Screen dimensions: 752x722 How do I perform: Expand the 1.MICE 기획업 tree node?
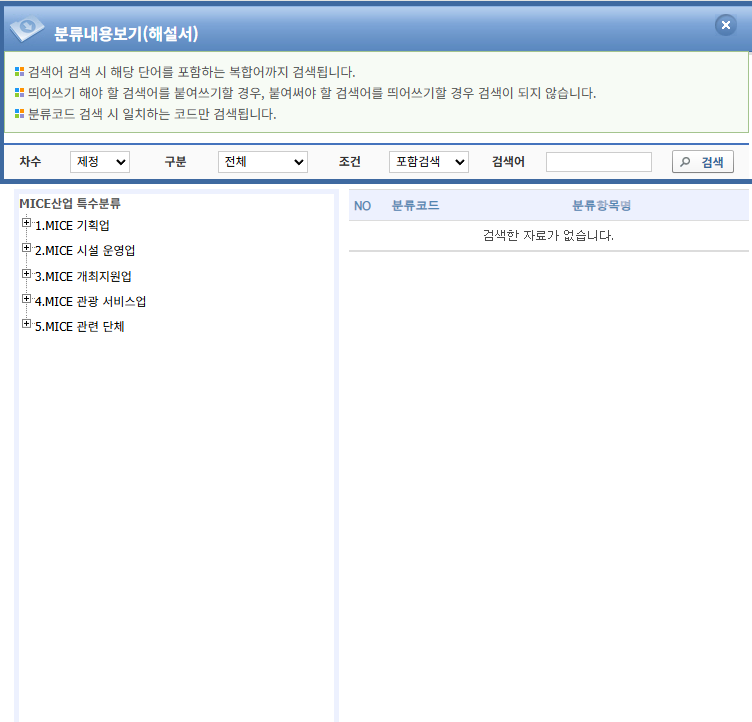[26, 224]
